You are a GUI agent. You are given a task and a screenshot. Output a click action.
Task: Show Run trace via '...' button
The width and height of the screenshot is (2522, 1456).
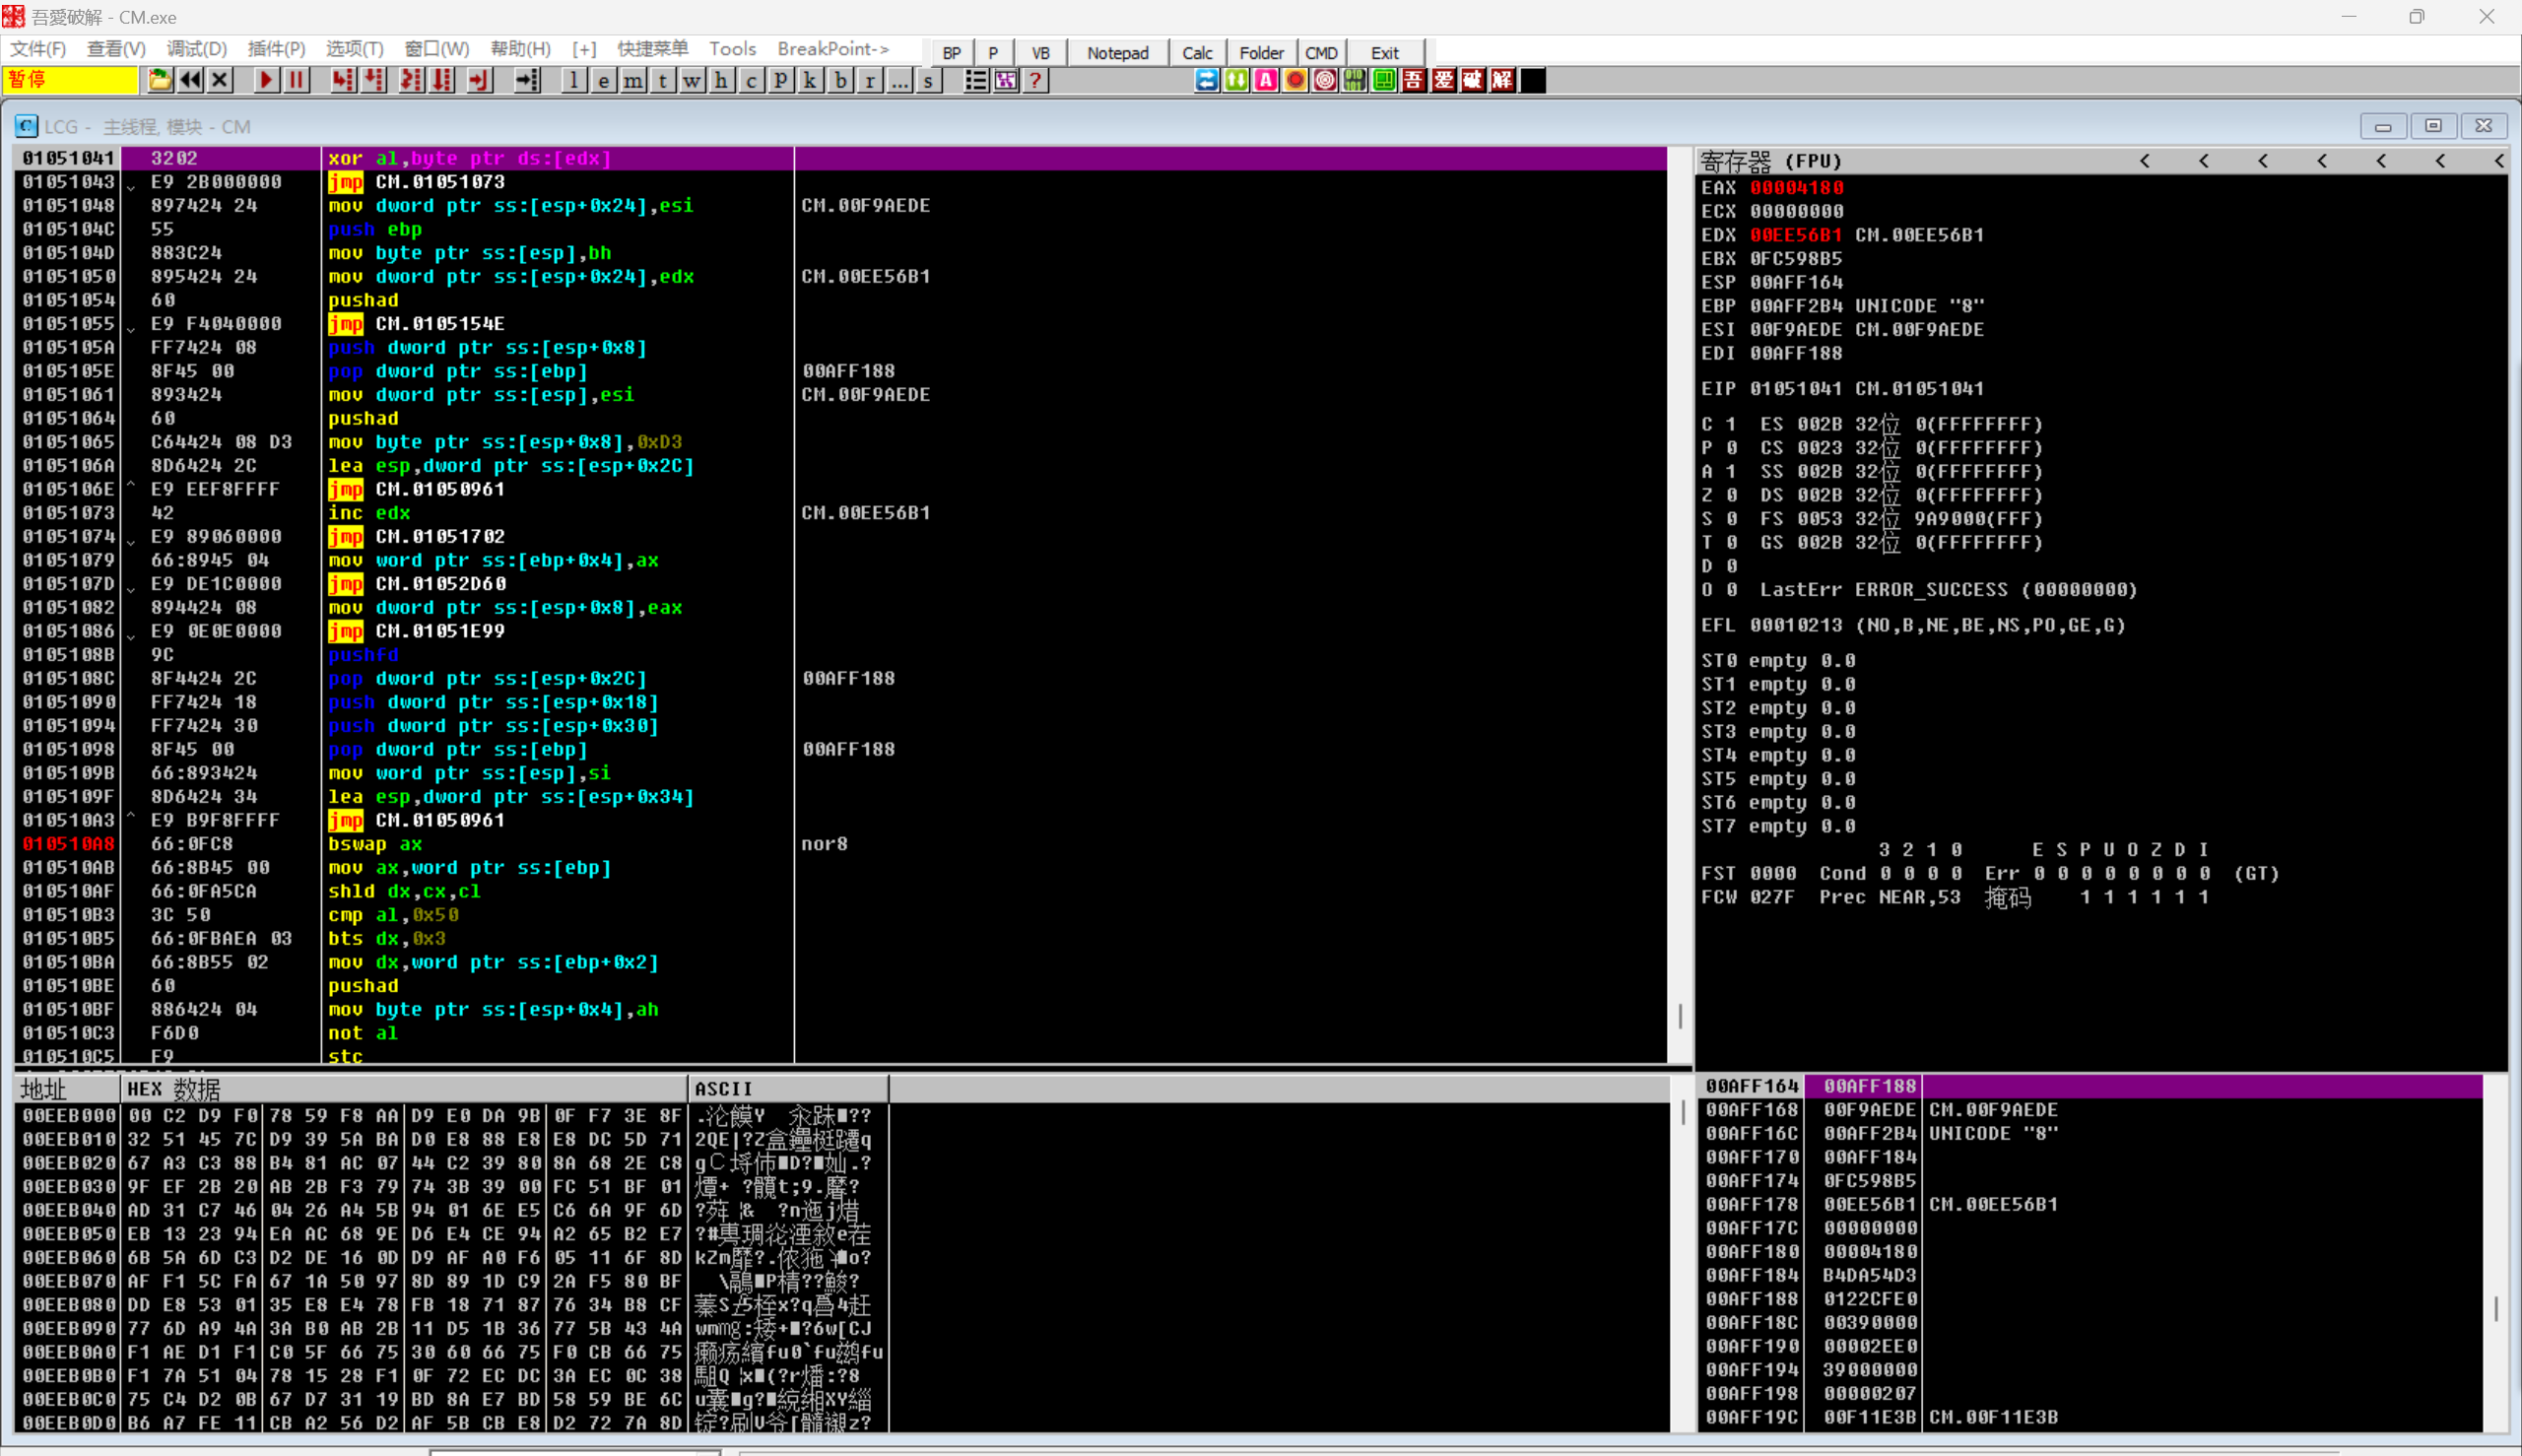899,80
